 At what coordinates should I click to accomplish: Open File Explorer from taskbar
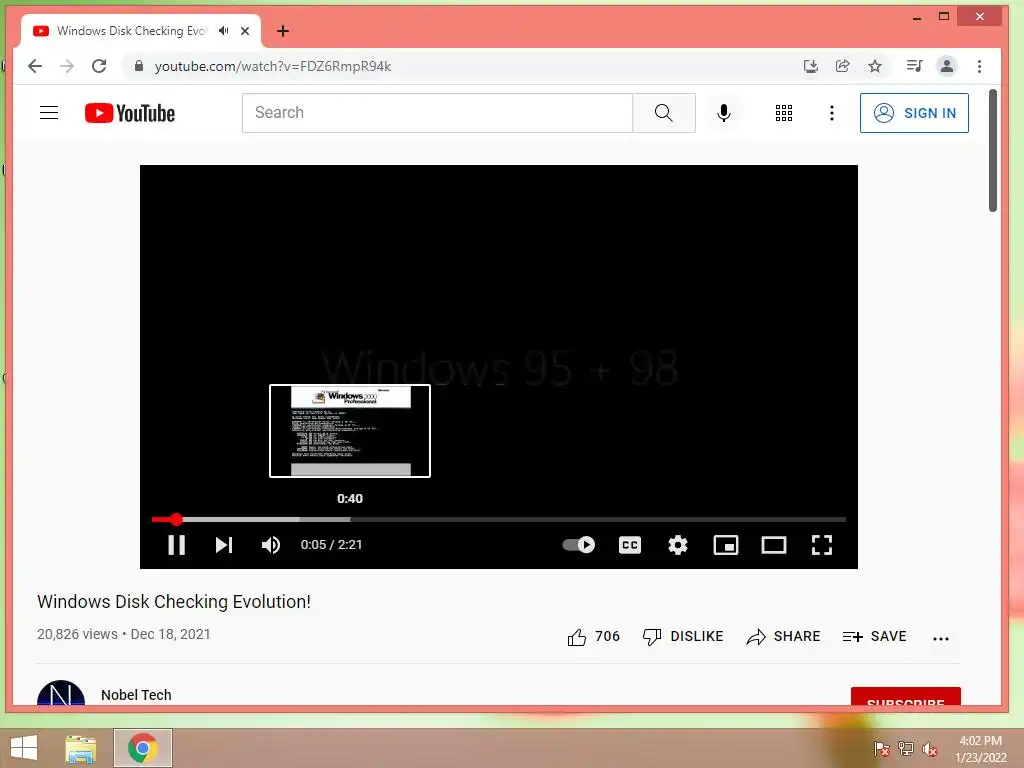(x=81, y=748)
